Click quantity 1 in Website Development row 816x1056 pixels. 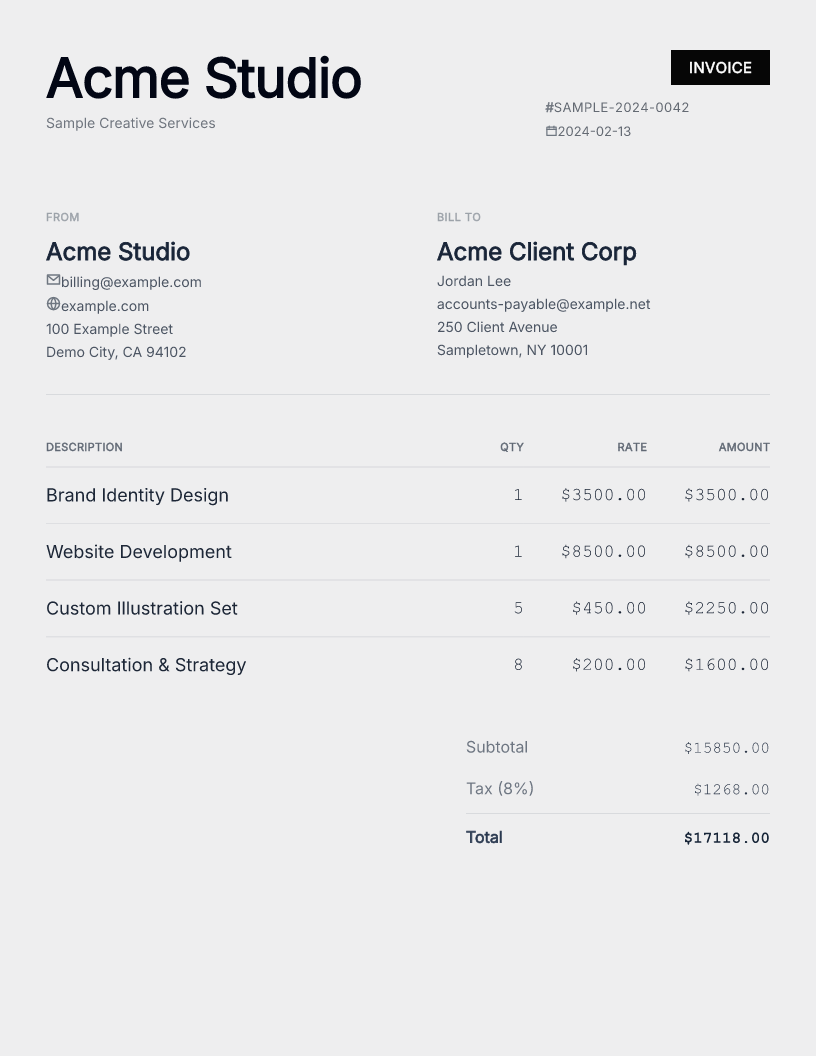coord(518,552)
